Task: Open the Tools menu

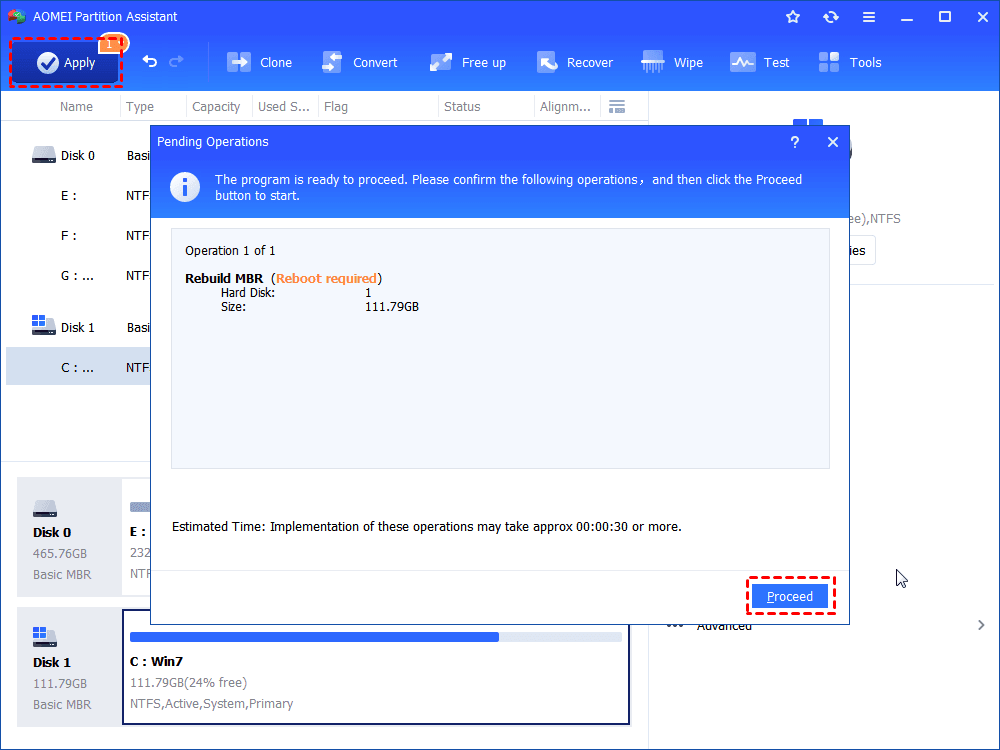Action: click(849, 62)
